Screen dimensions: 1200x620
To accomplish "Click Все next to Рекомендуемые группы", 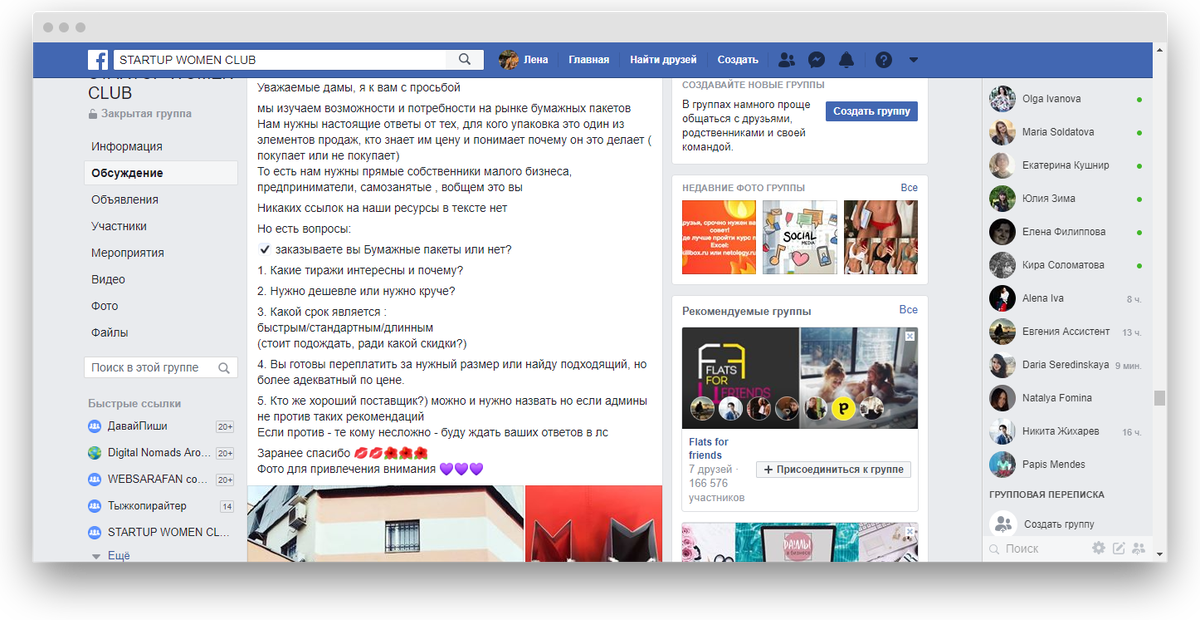I will (908, 310).
